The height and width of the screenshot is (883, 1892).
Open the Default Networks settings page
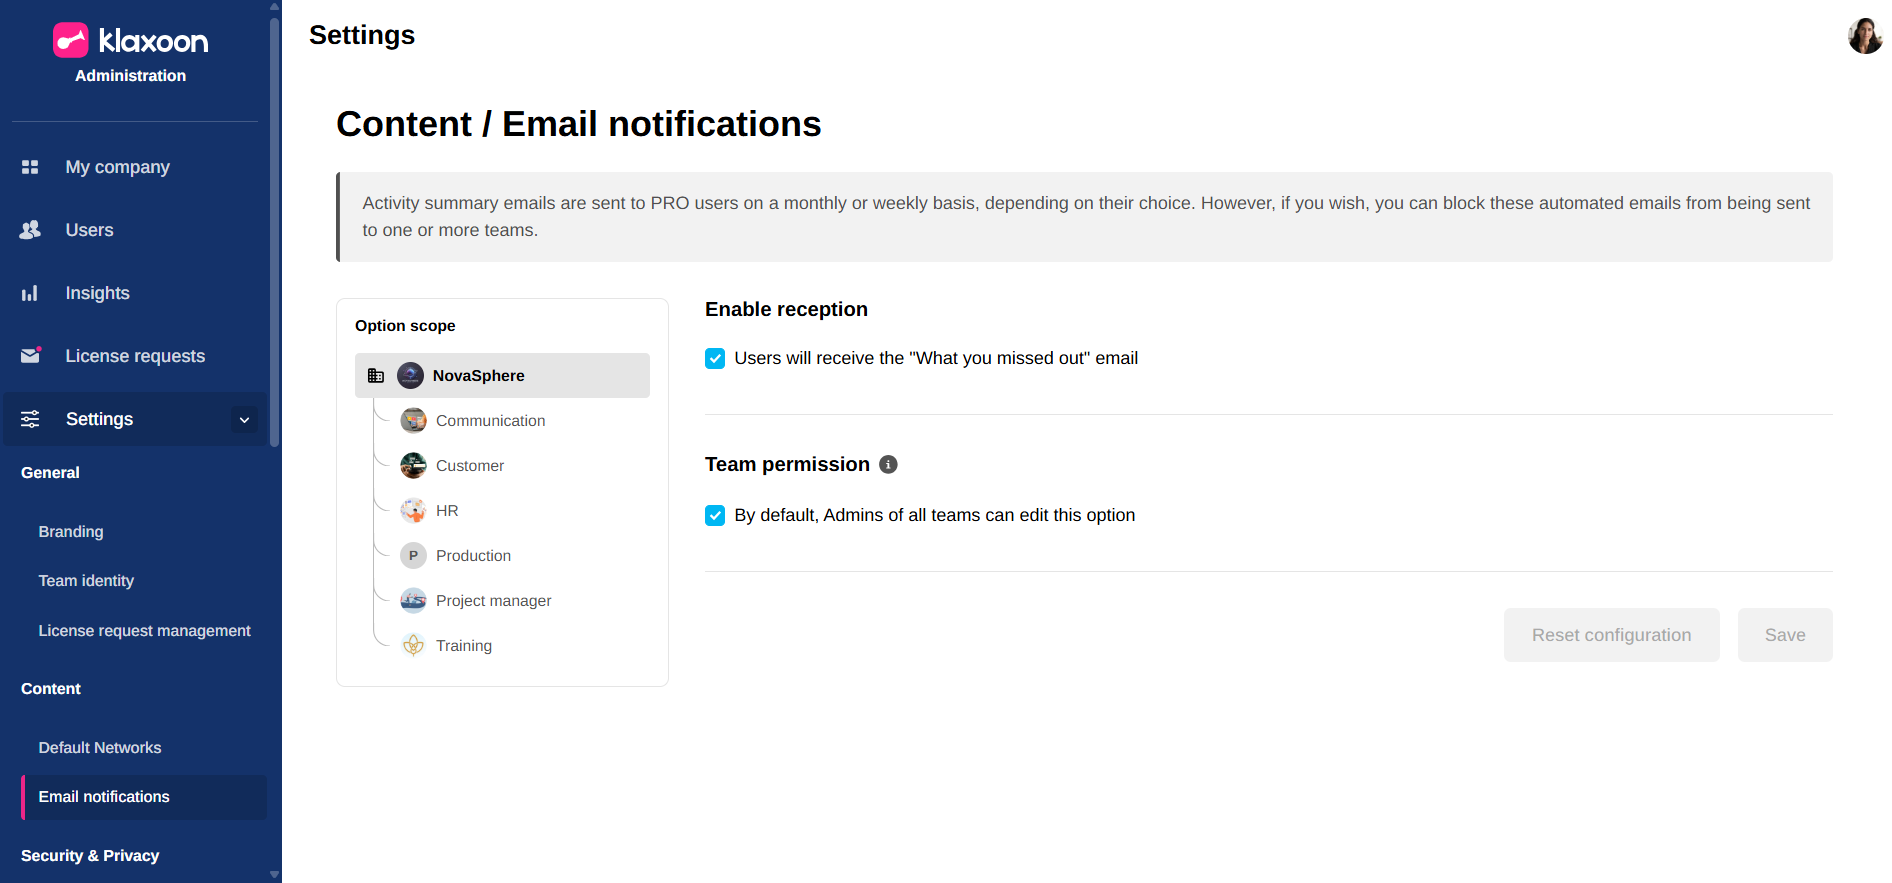pos(100,748)
